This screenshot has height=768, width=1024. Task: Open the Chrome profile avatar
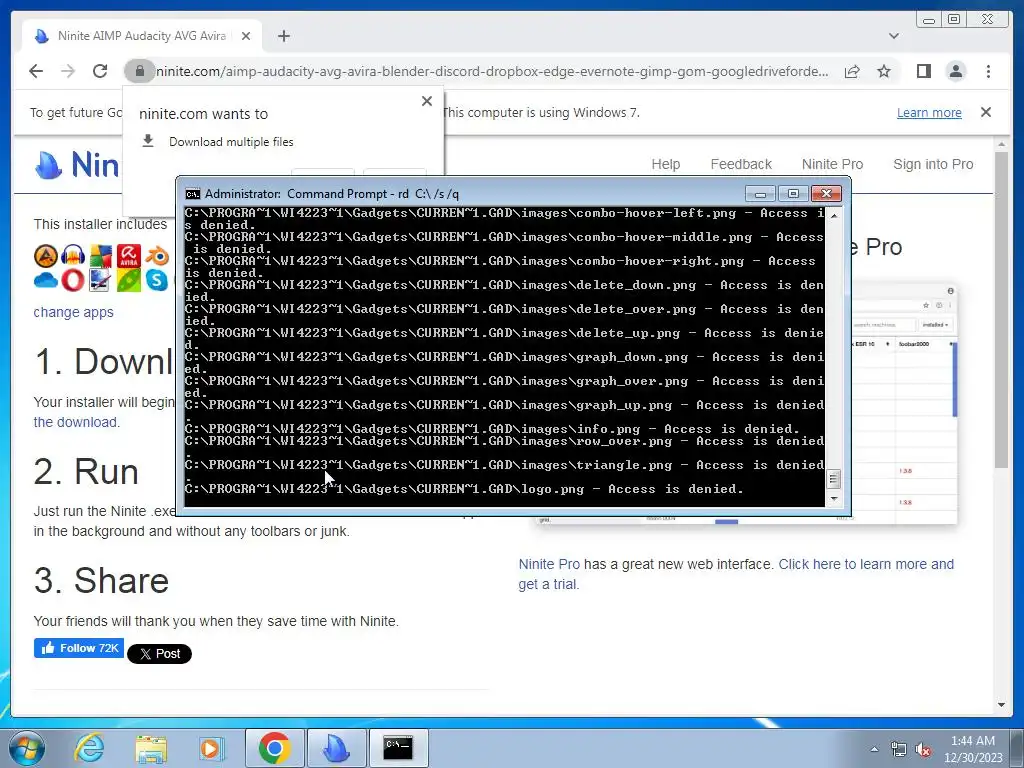point(955,71)
